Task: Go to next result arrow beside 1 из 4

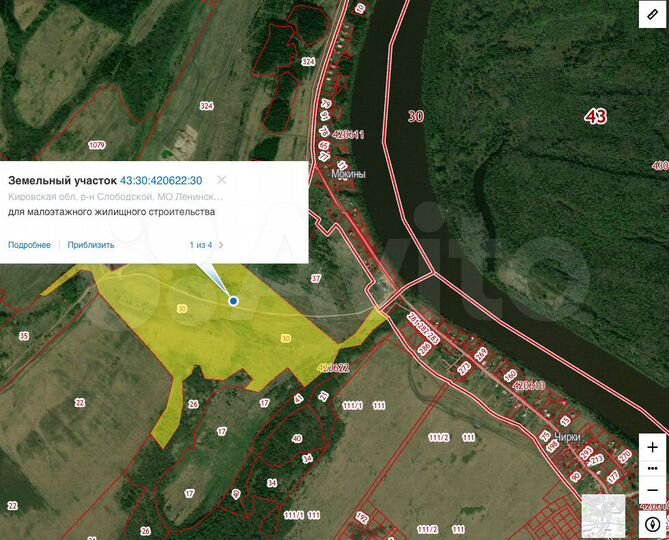Action: (x=221, y=245)
